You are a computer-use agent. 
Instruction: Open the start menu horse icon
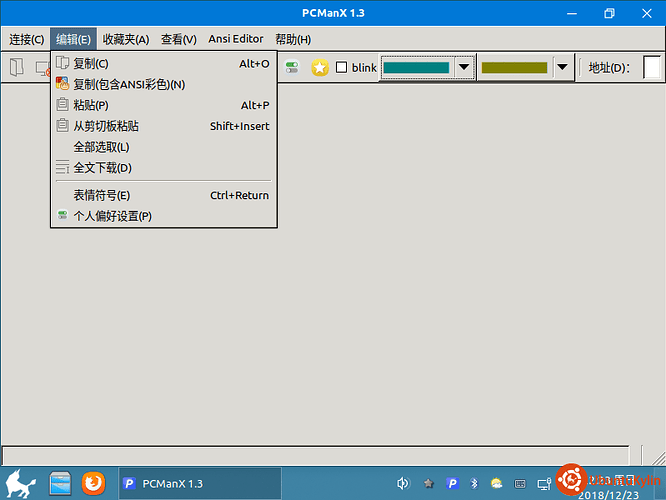click(20, 483)
